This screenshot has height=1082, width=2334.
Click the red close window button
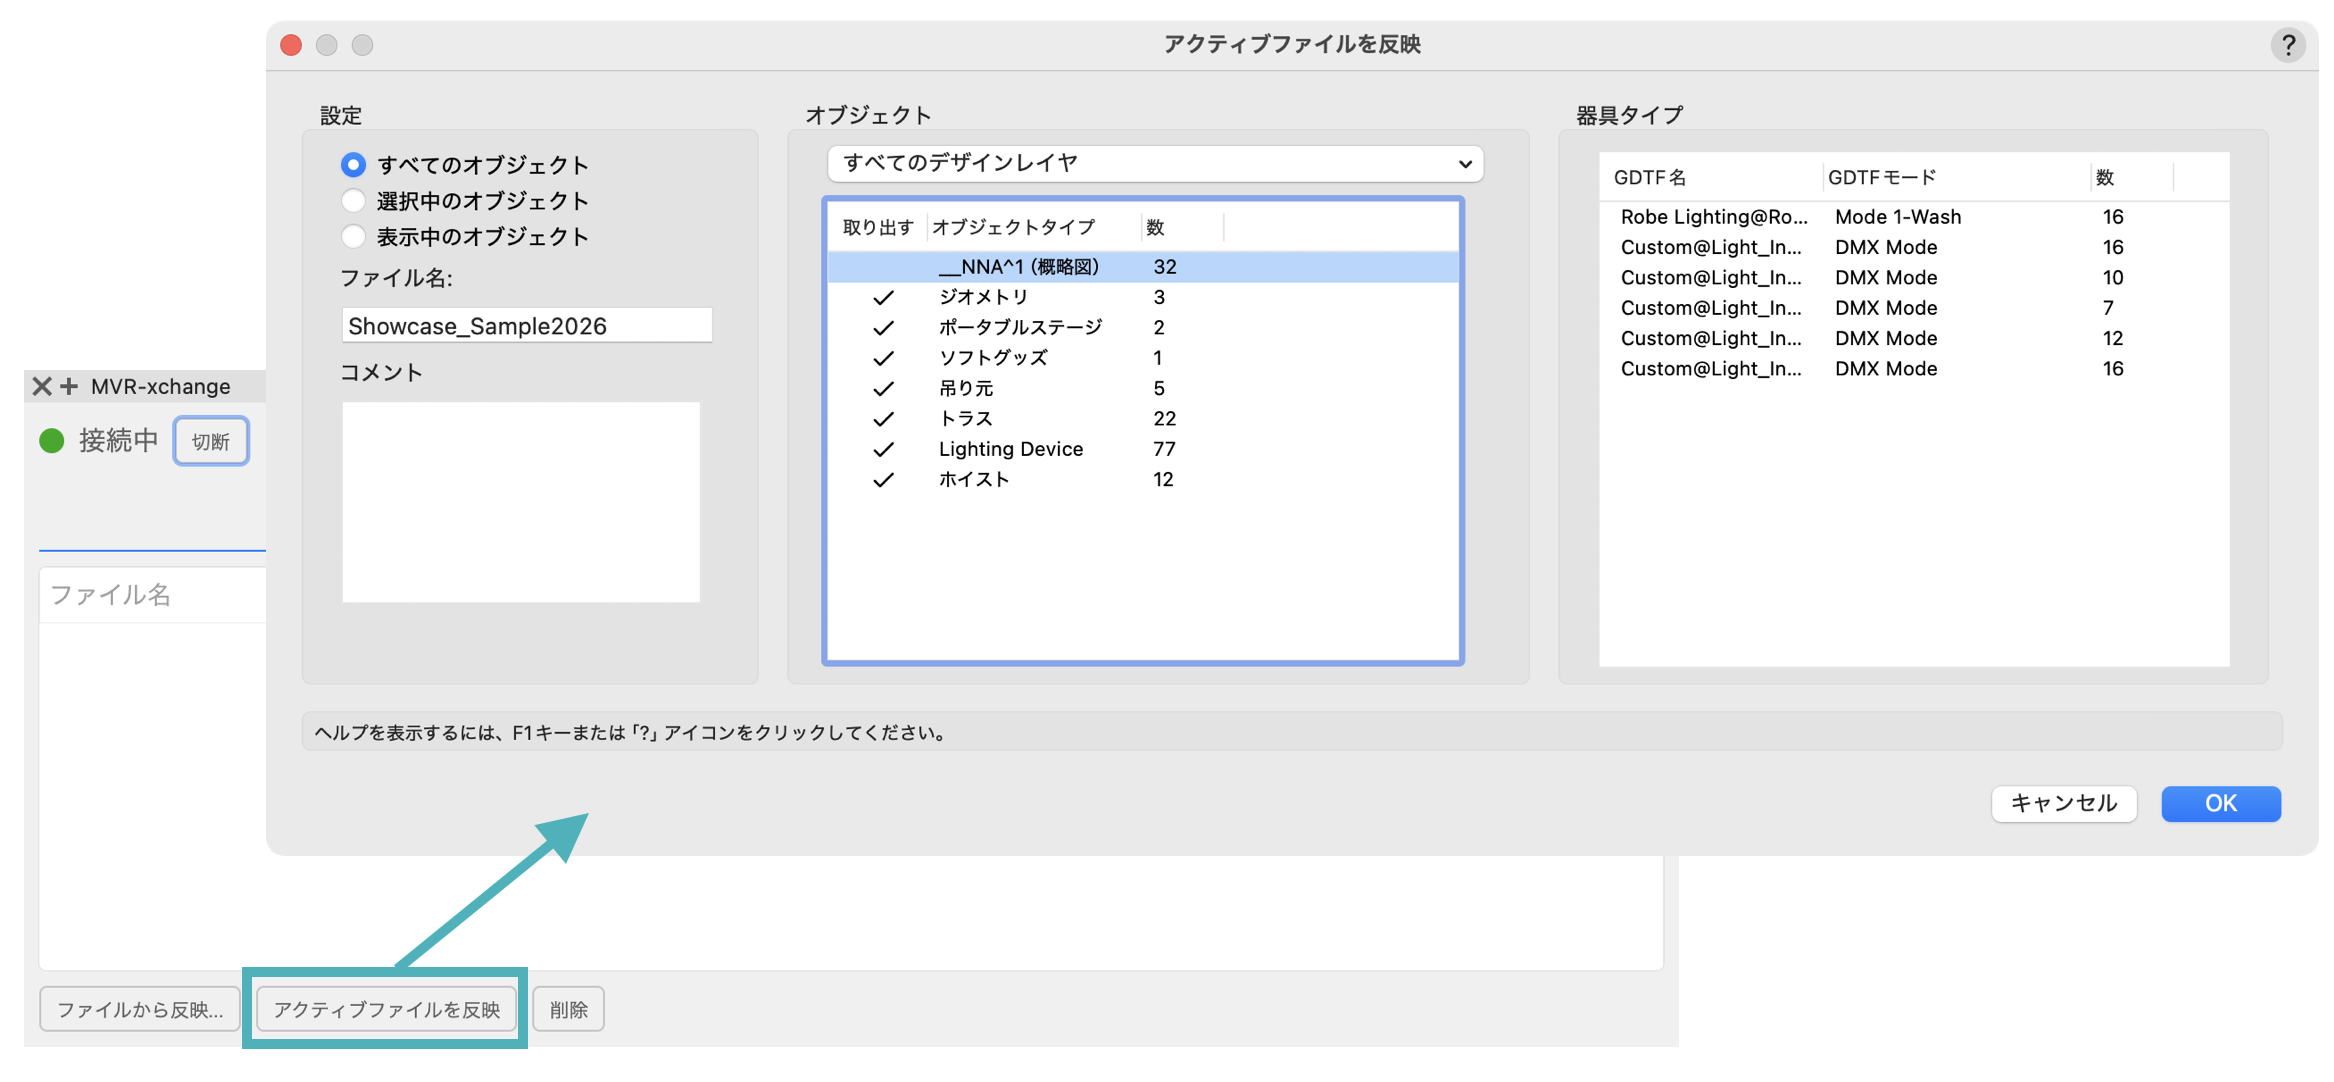(291, 45)
